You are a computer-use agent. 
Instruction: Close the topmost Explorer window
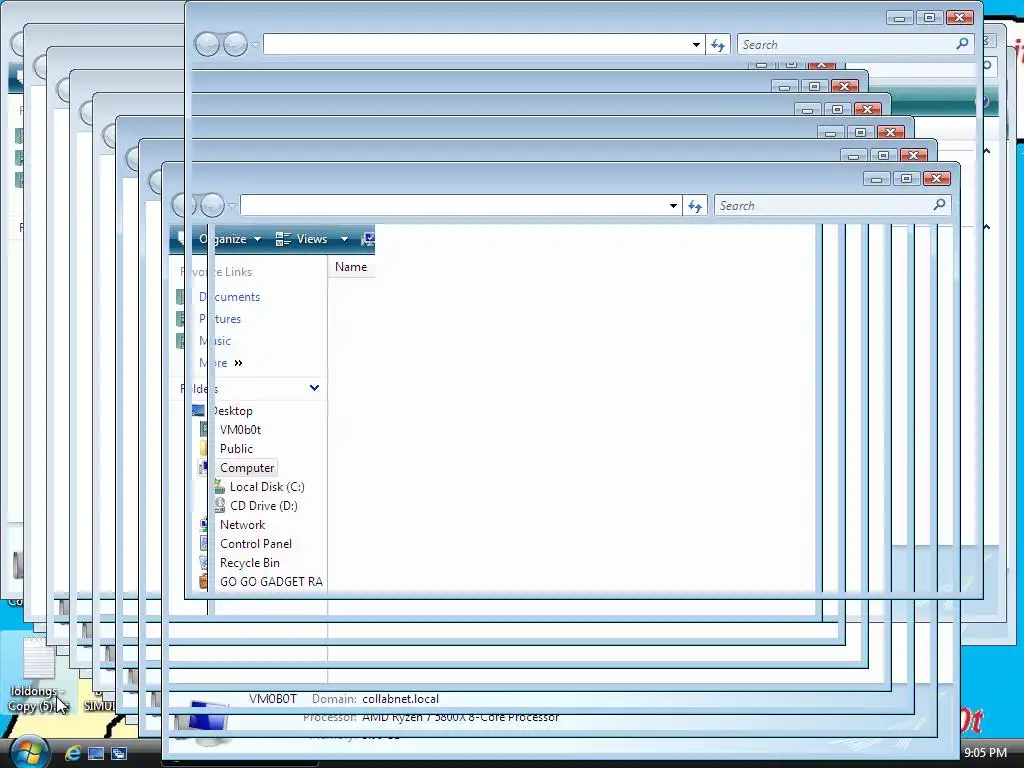pyautogui.click(x=959, y=17)
